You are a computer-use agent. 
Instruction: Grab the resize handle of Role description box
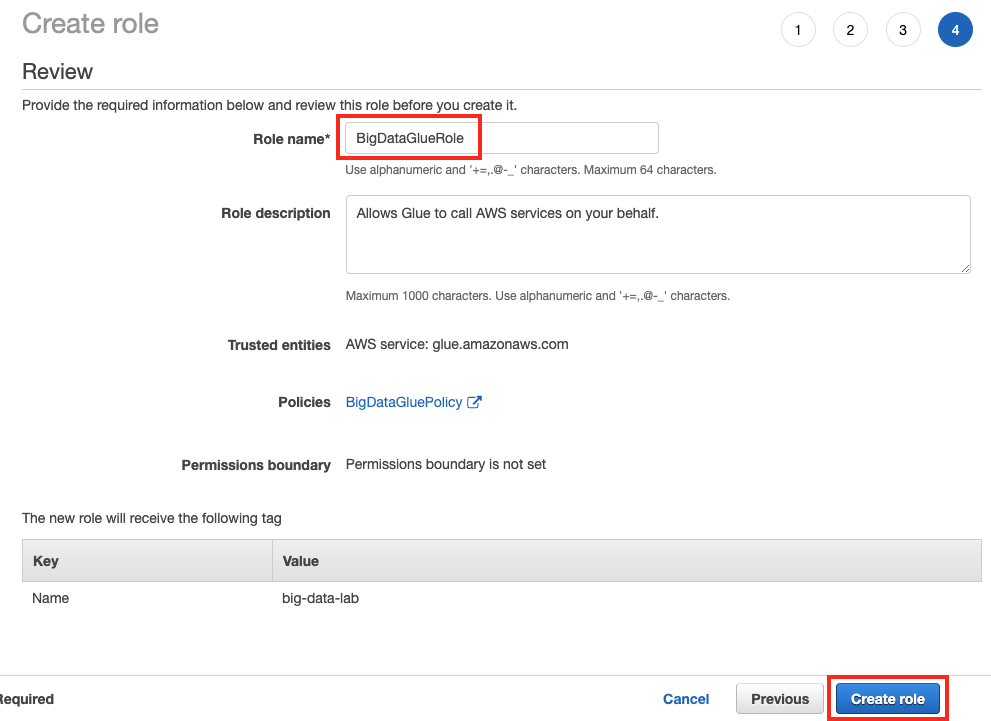[x=965, y=268]
